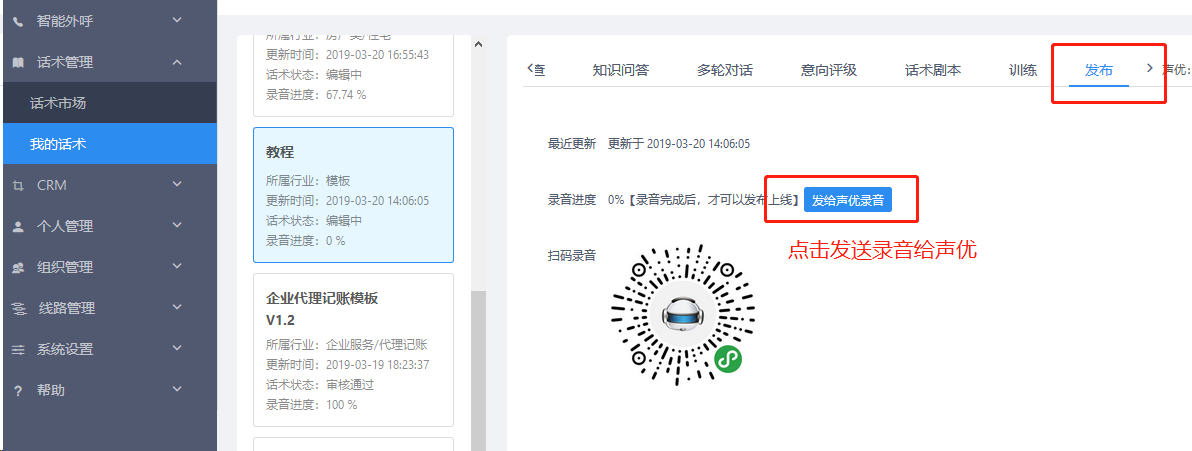This screenshot has height=451, width=1192.
Task: Click the route icon beside 线路管理
Action: click(18, 309)
